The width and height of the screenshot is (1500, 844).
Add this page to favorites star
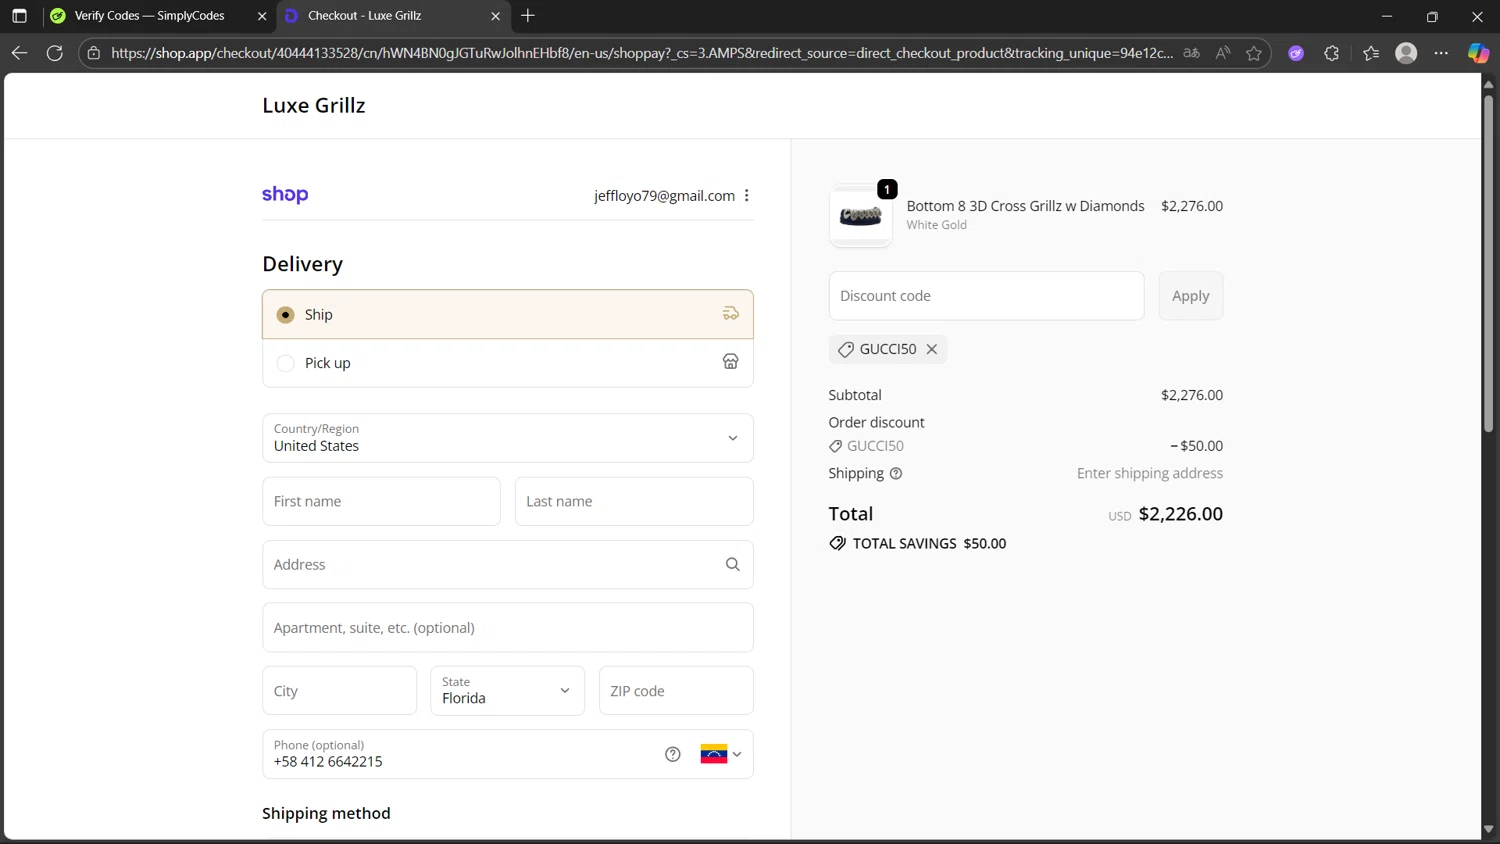[1254, 53]
